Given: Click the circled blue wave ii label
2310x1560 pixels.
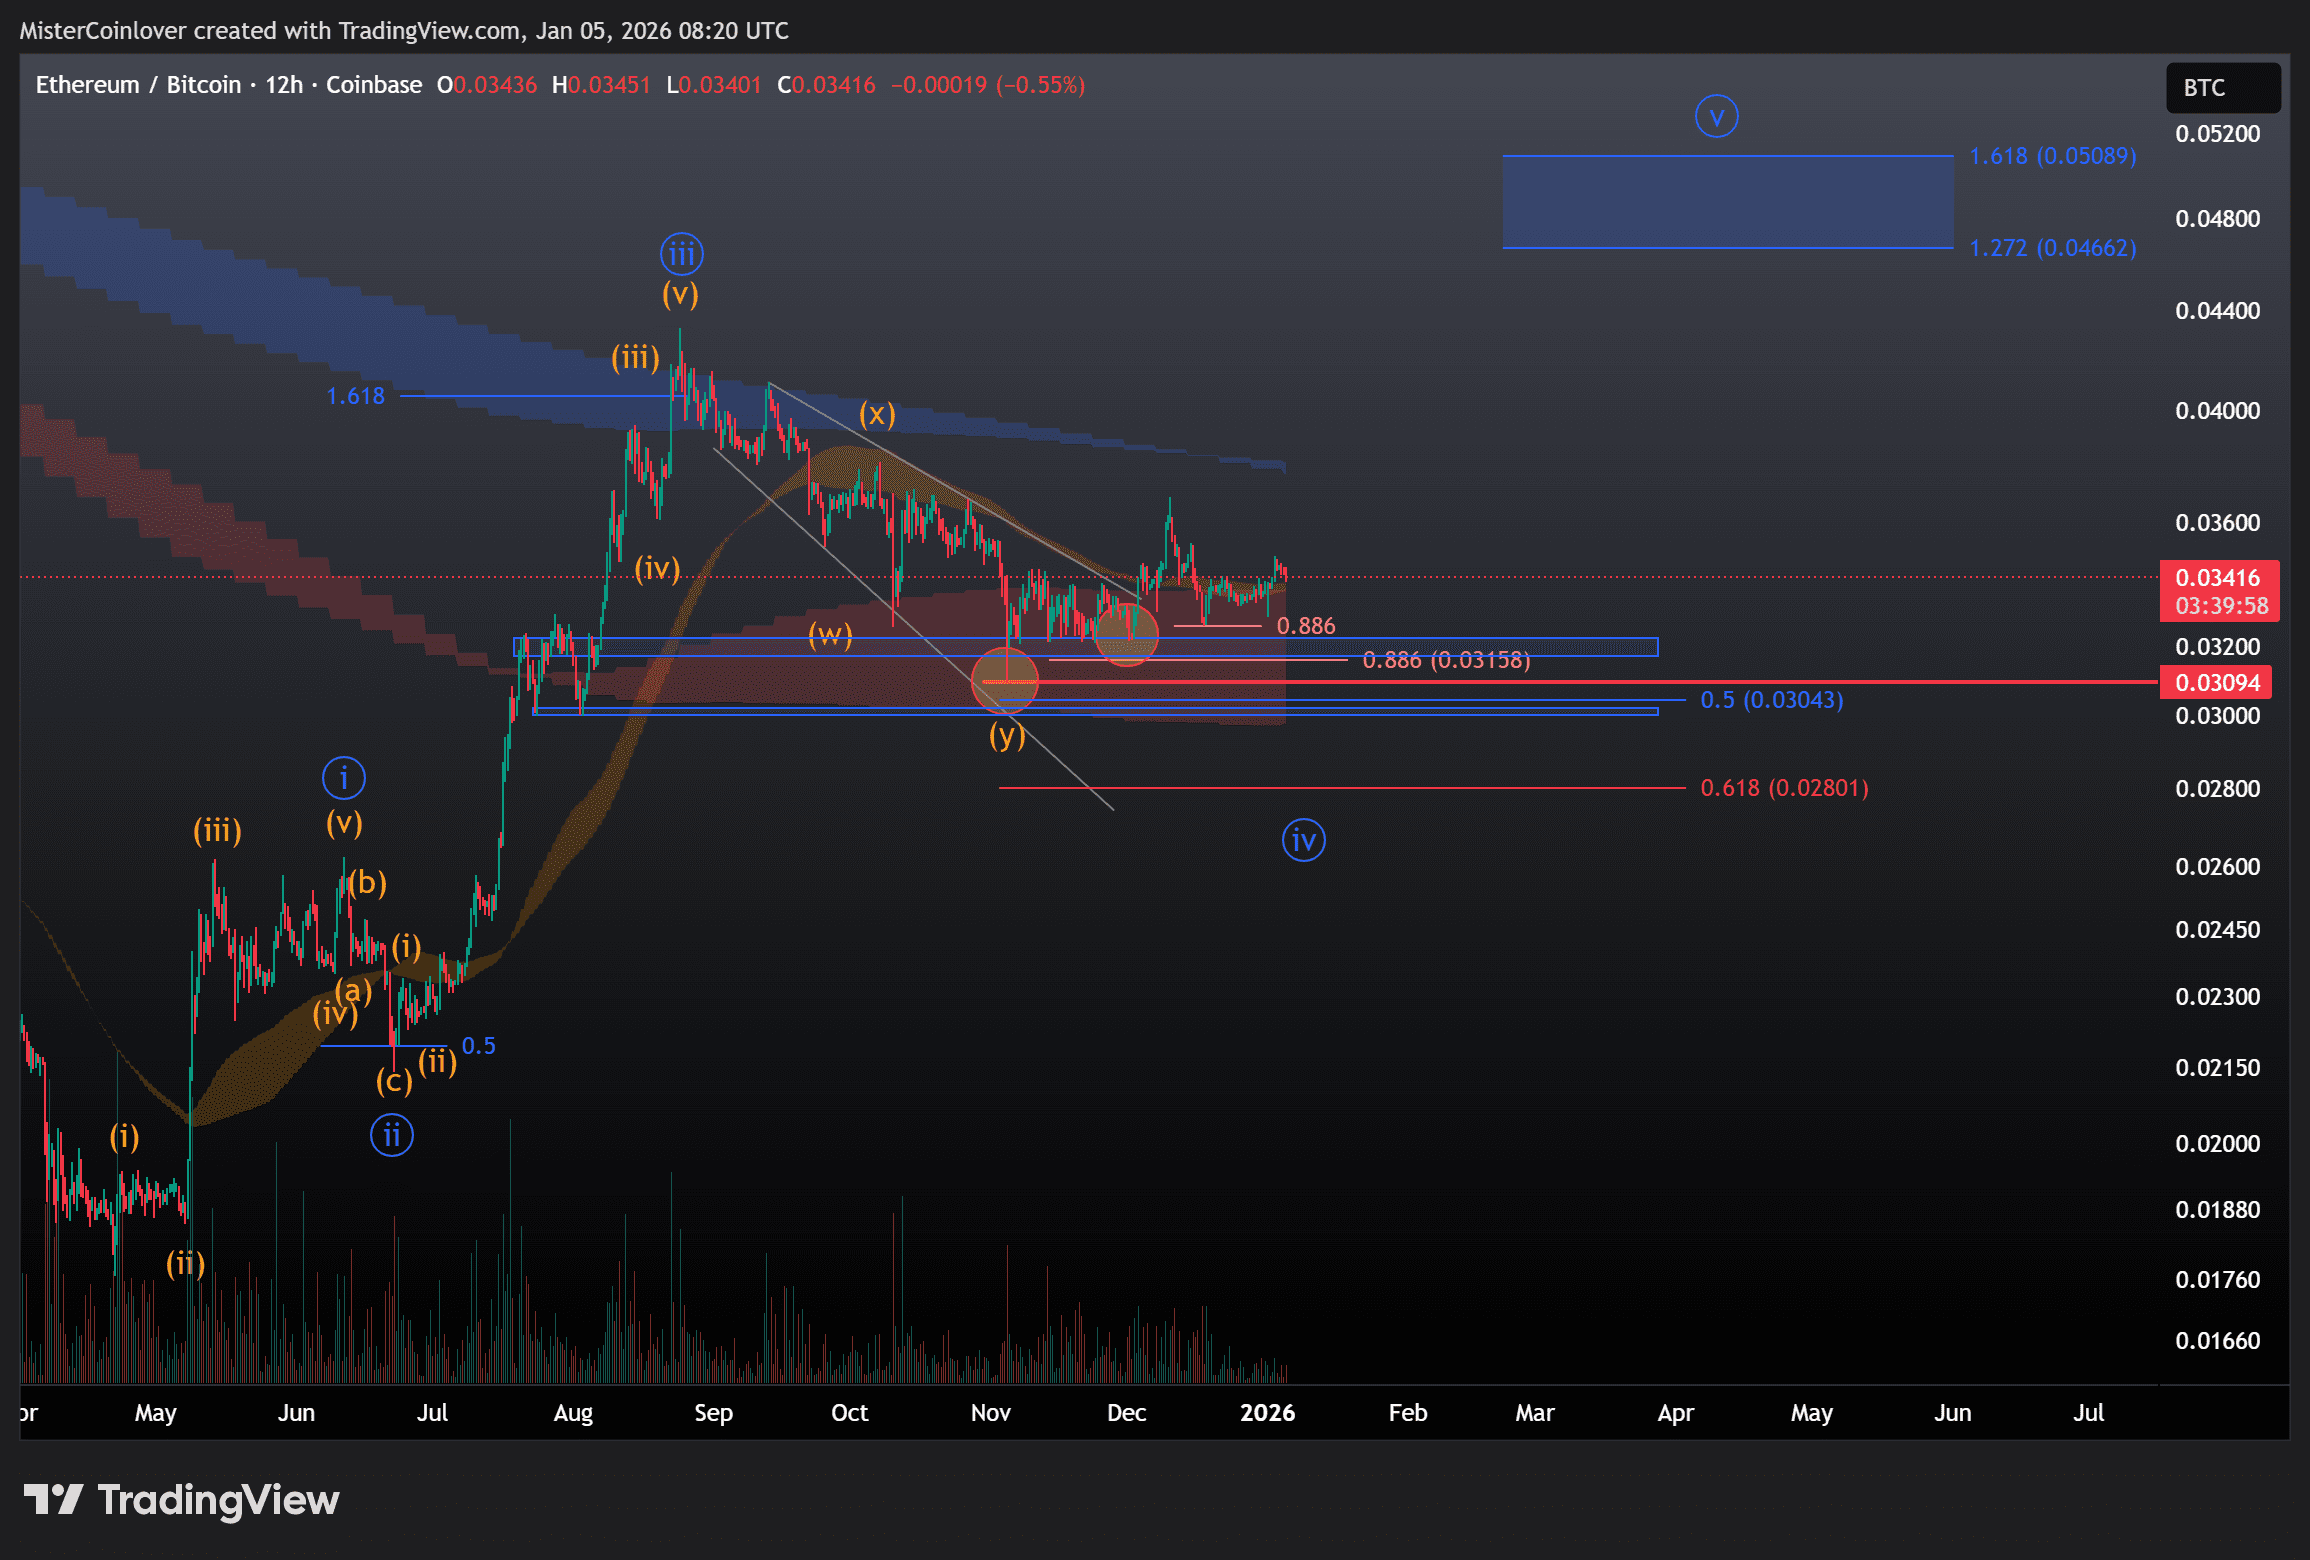Looking at the screenshot, I should [x=391, y=1135].
